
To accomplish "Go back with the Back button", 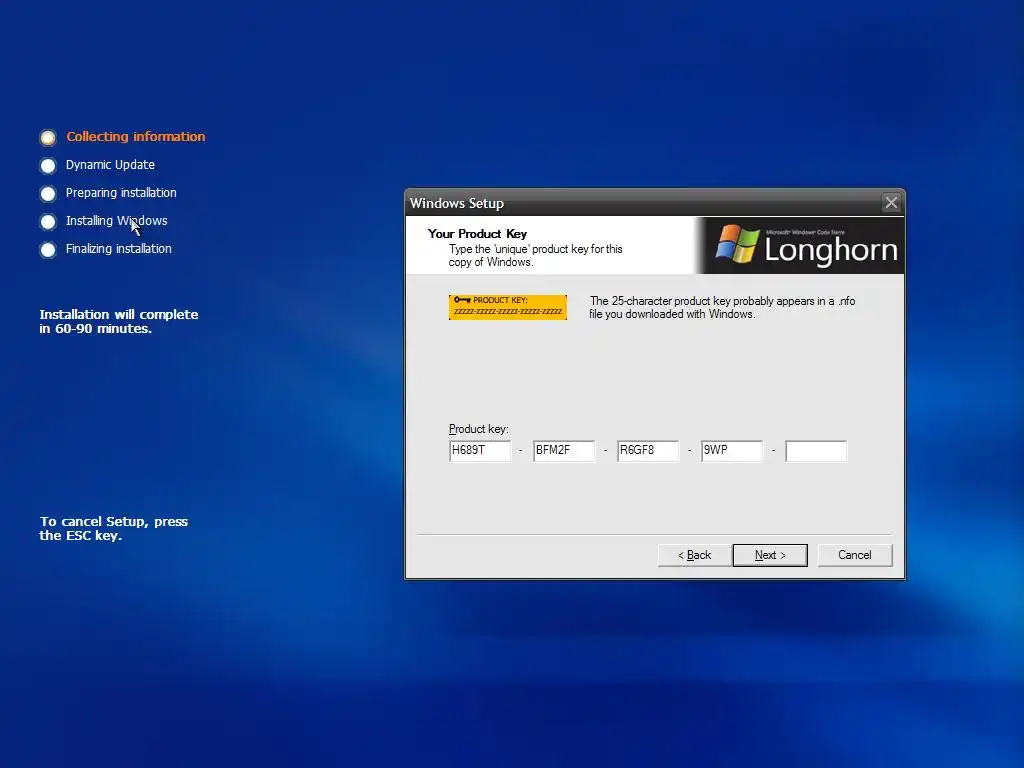I will click(x=694, y=555).
